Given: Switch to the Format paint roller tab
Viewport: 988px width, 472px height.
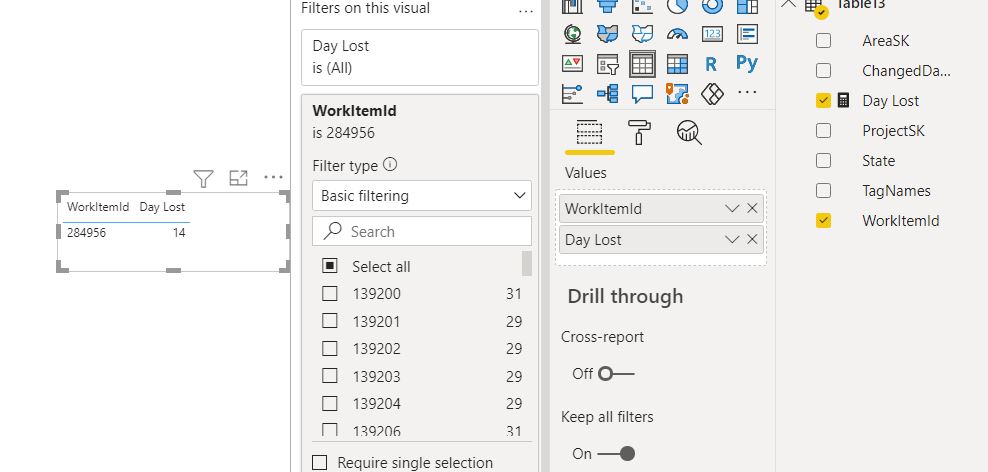Looking at the screenshot, I should click(x=639, y=133).
